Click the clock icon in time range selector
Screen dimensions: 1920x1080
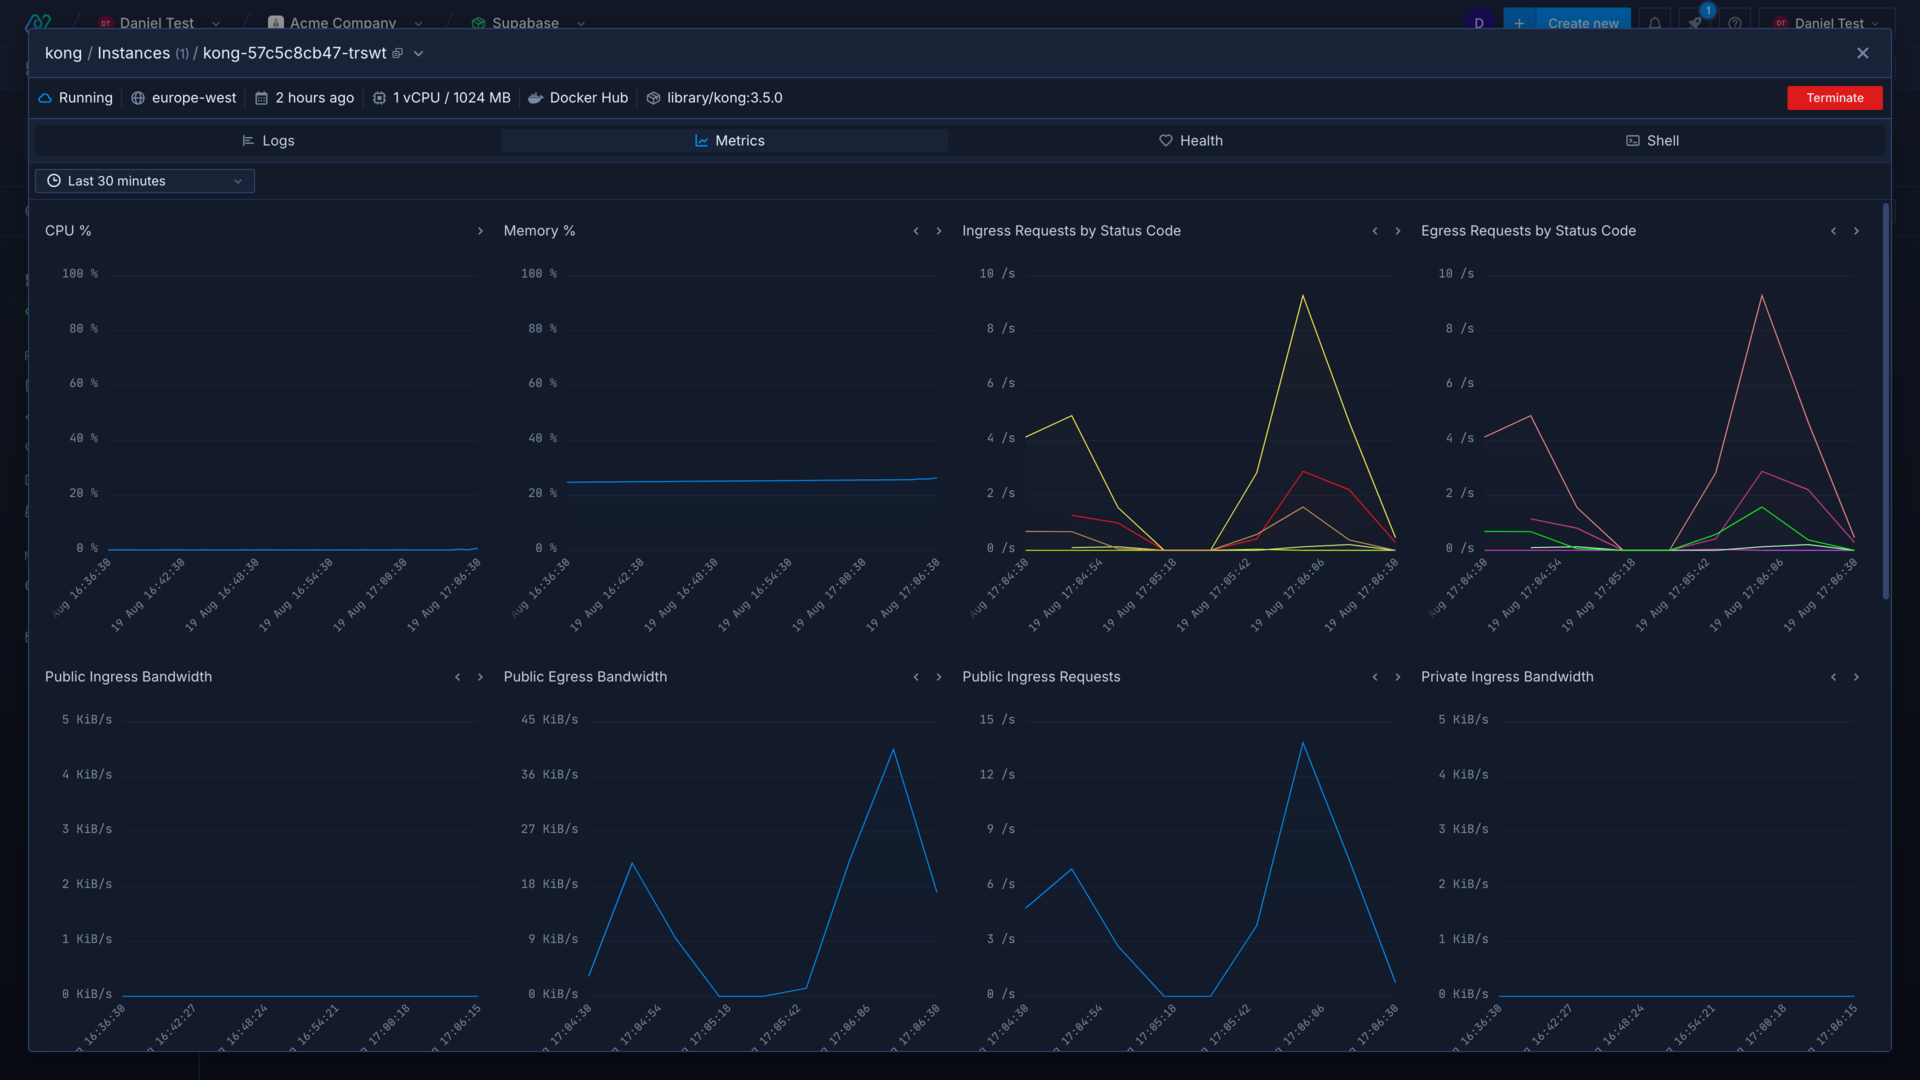[54, 181]
